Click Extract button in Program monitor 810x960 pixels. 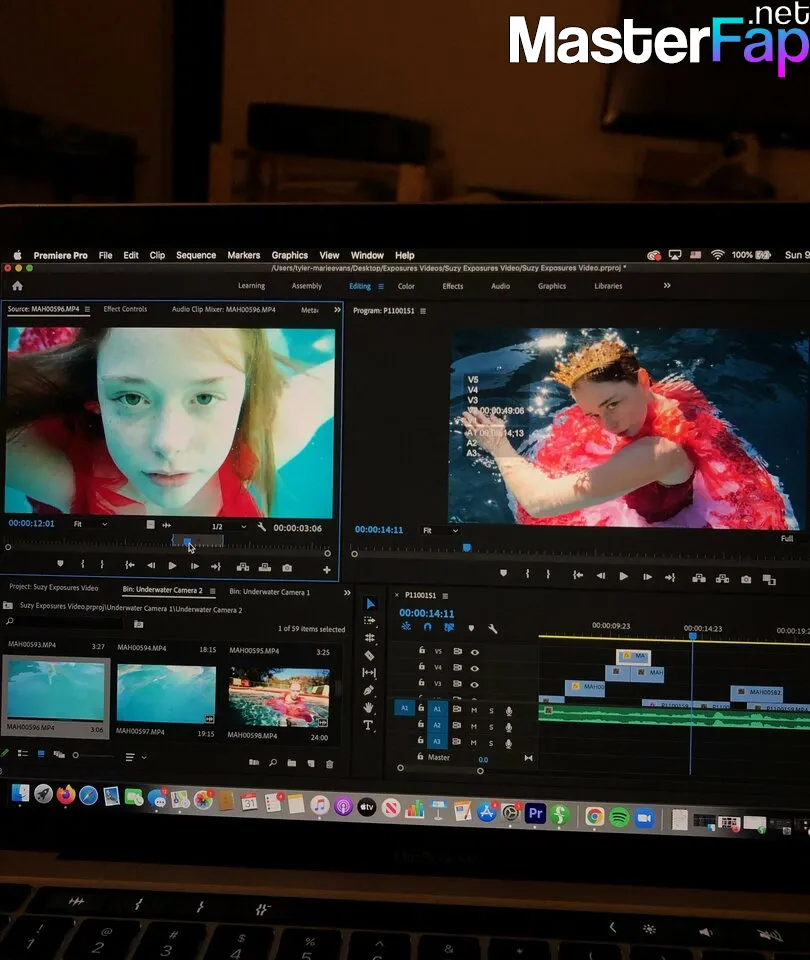(722, 579)
